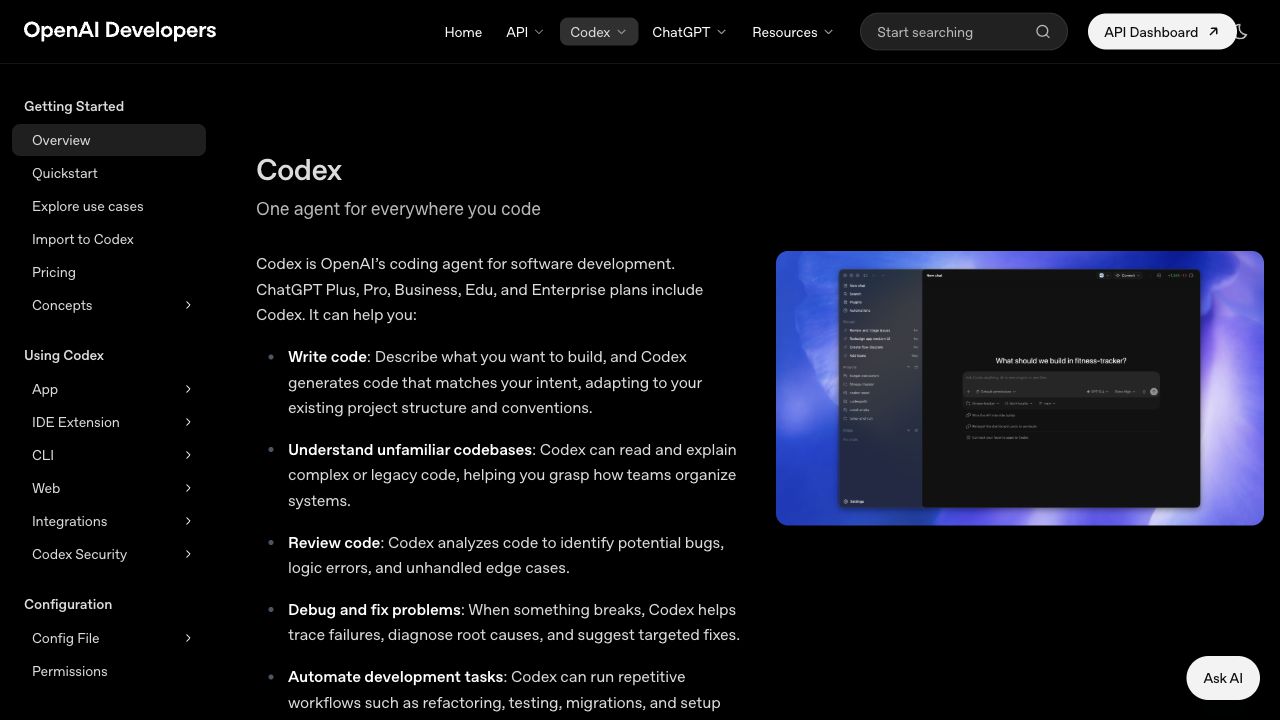Open the Codex dropdown menu
This screenshot has height=720, width=1280.
(x=599, y=32)
